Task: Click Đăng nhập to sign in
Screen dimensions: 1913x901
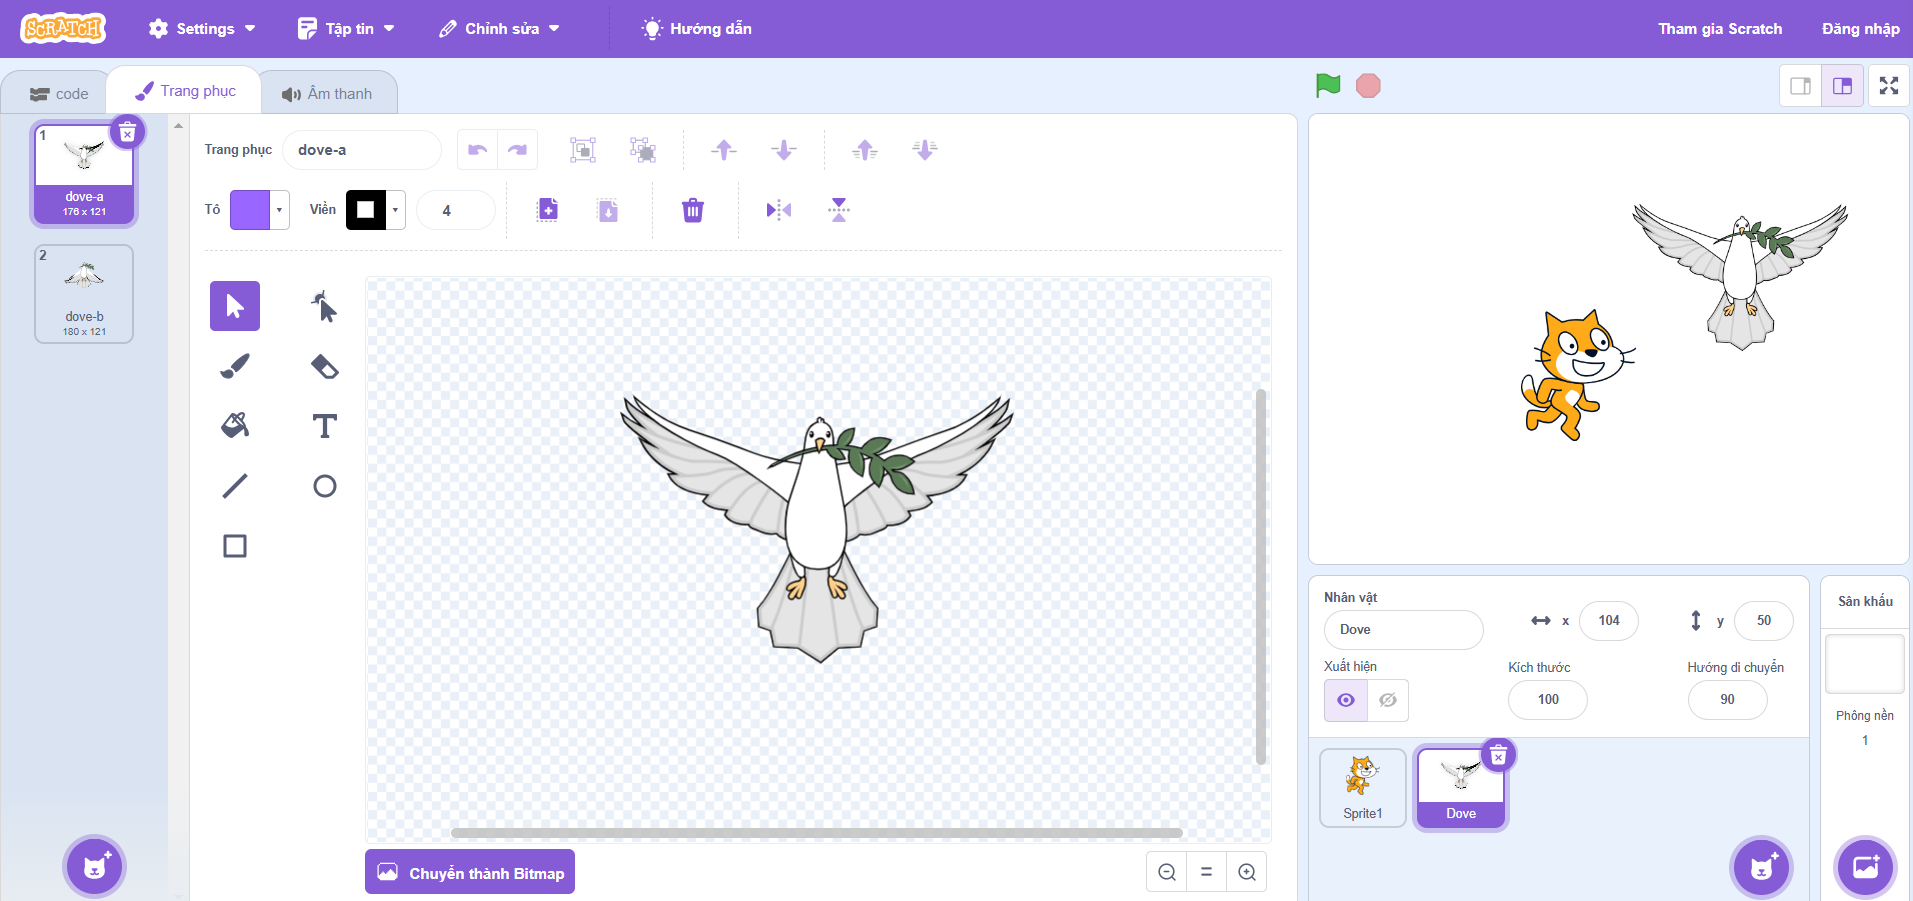Action: coord(1860,29)
